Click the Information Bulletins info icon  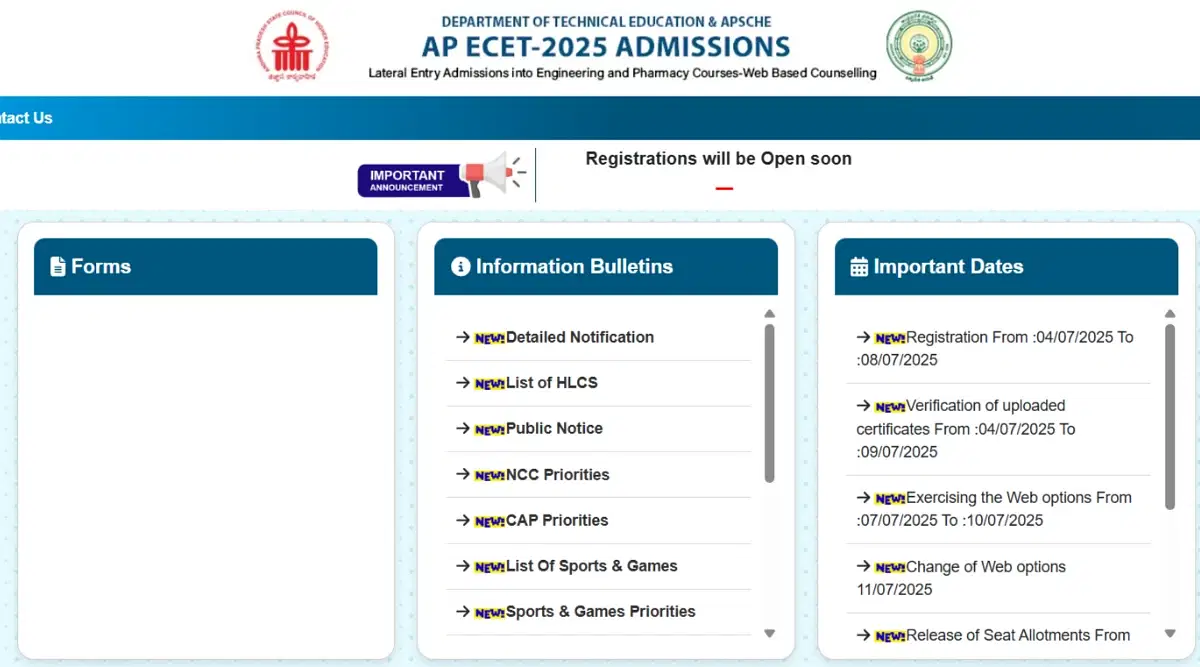tap(460, 267)
